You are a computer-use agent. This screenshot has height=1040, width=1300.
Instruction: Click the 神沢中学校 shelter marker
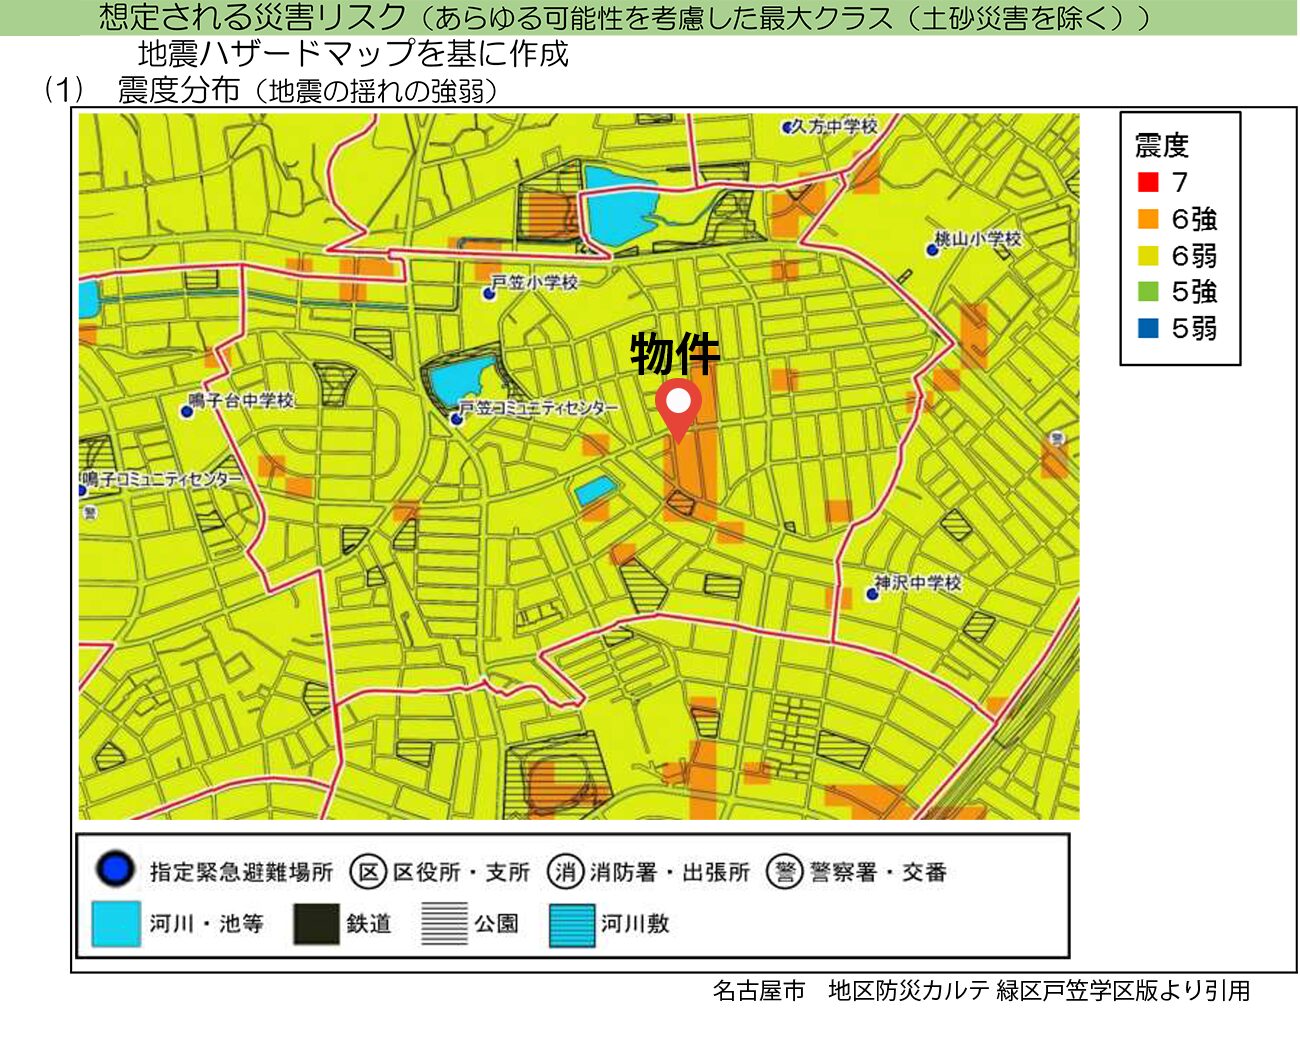coord(872,594)
